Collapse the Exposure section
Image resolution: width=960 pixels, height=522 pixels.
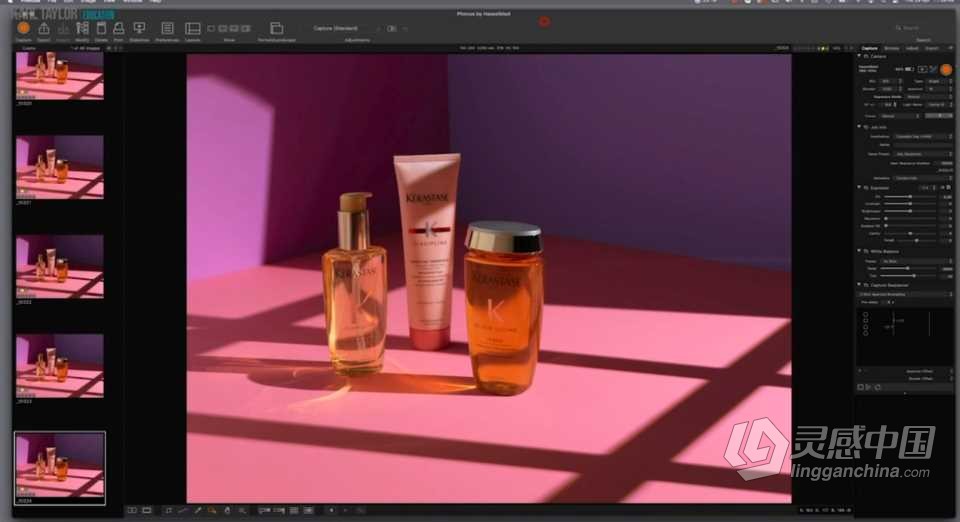(860, 187)
